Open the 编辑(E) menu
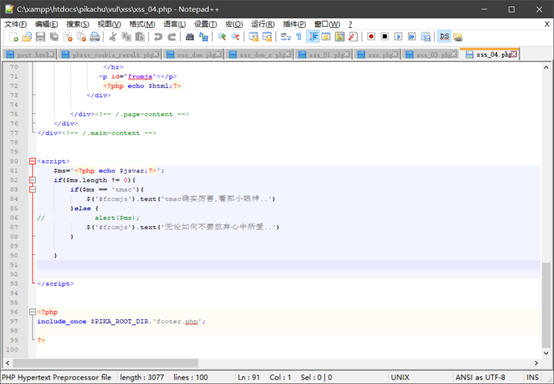 click(x=46, y=24)
